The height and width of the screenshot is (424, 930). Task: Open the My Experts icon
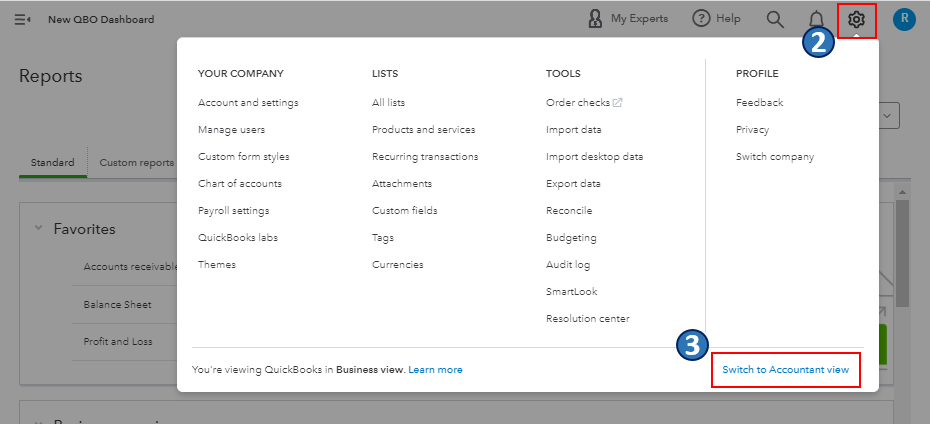pos(595,19)
